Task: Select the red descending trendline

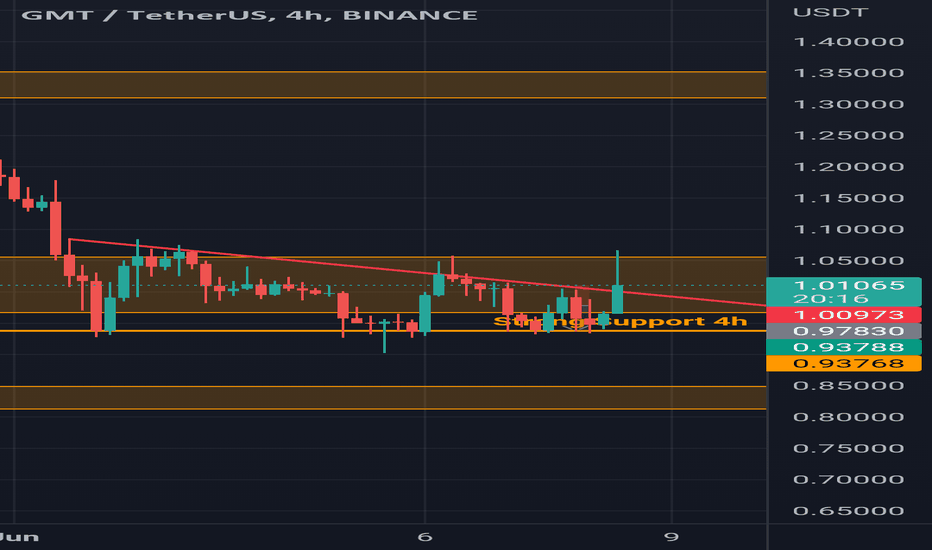Action: [417, 272]
